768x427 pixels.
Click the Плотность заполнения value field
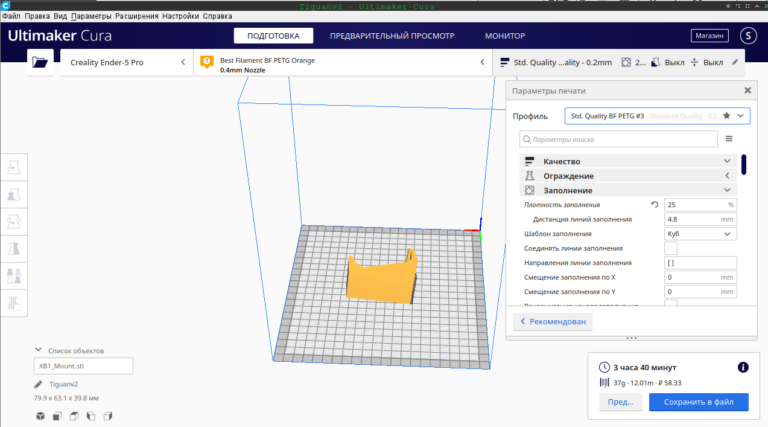click(700, 205)
